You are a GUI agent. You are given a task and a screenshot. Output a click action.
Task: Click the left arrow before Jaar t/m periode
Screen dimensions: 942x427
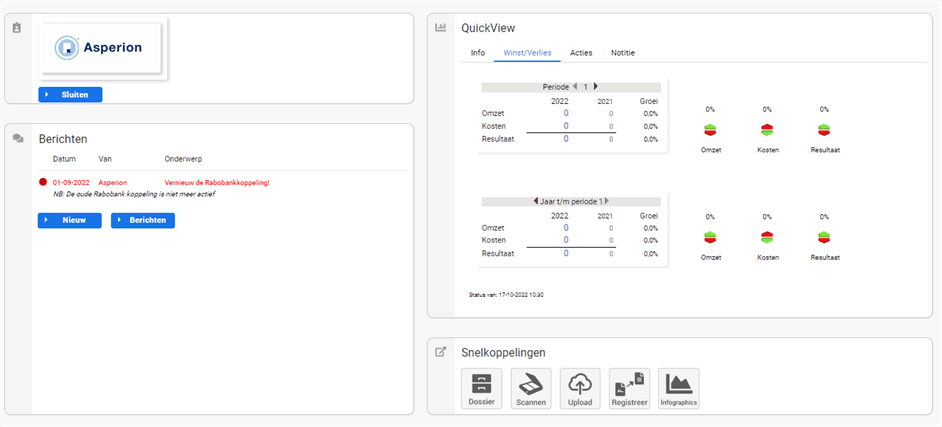coord(535,201)
